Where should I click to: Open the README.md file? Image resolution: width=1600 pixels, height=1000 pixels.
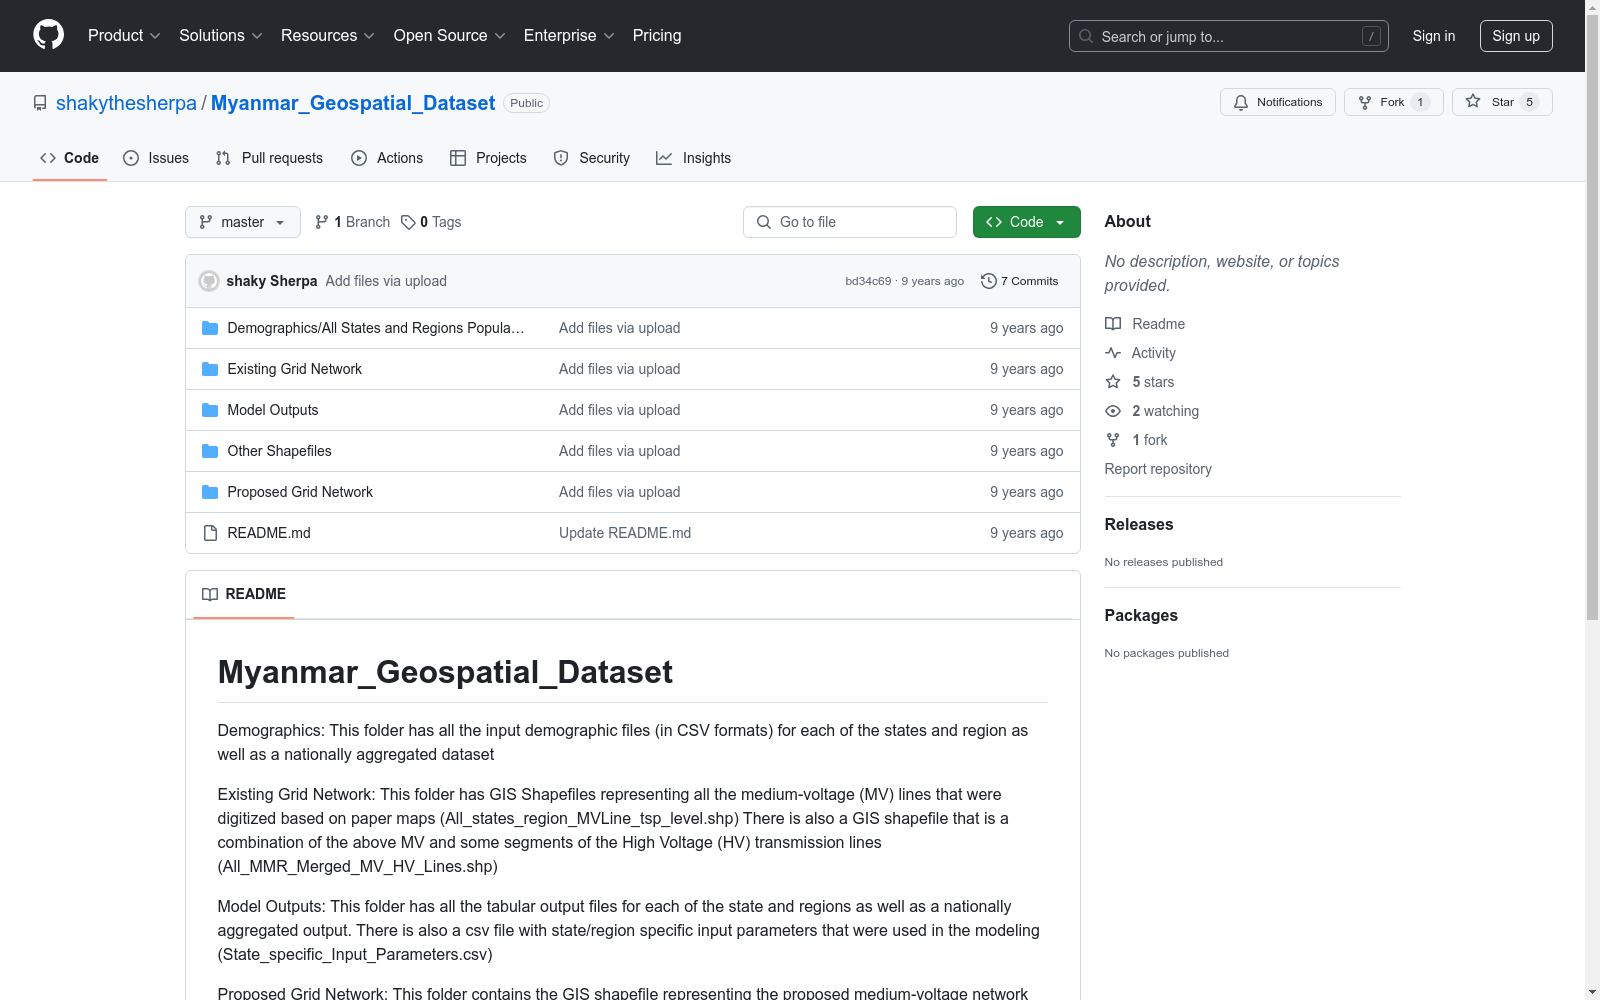coord(269,533)
